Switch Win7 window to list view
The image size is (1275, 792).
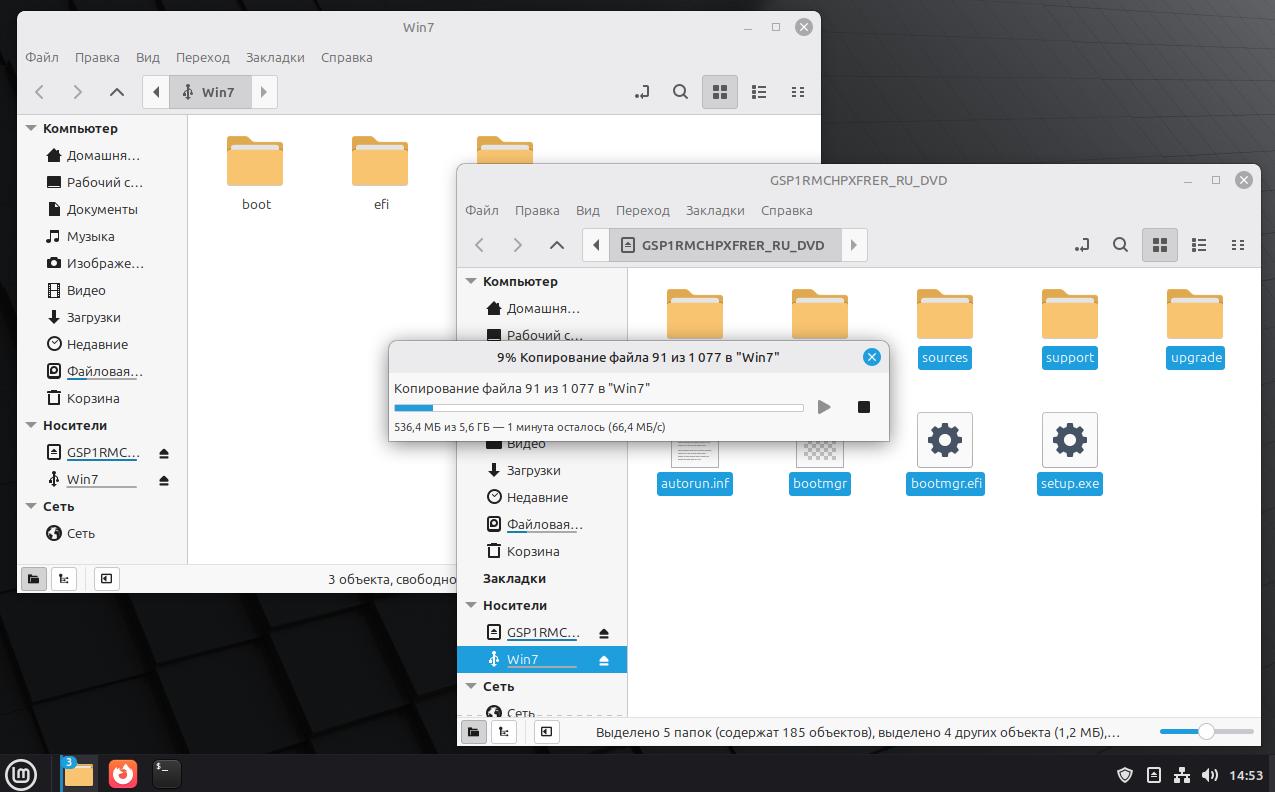(x=759, y=92)
